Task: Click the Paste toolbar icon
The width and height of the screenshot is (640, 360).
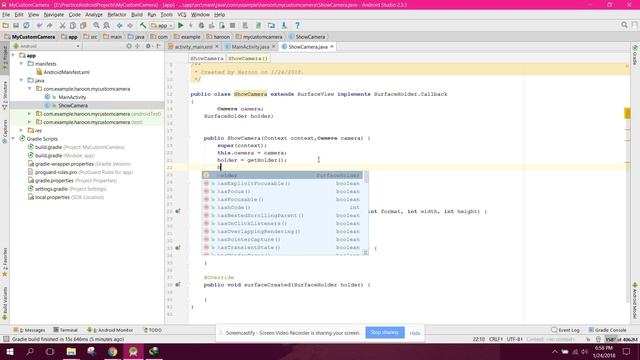Action: coord(83,25)
